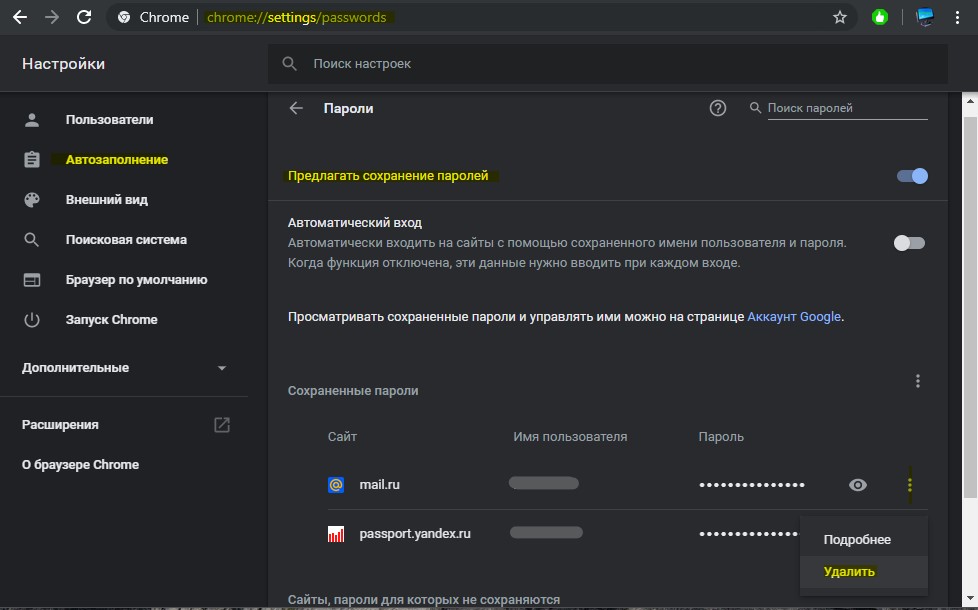Open the three-dot menu for Сохраненные пароли
Viewport: 978px width, 610px height.
[x=917, y=381]
